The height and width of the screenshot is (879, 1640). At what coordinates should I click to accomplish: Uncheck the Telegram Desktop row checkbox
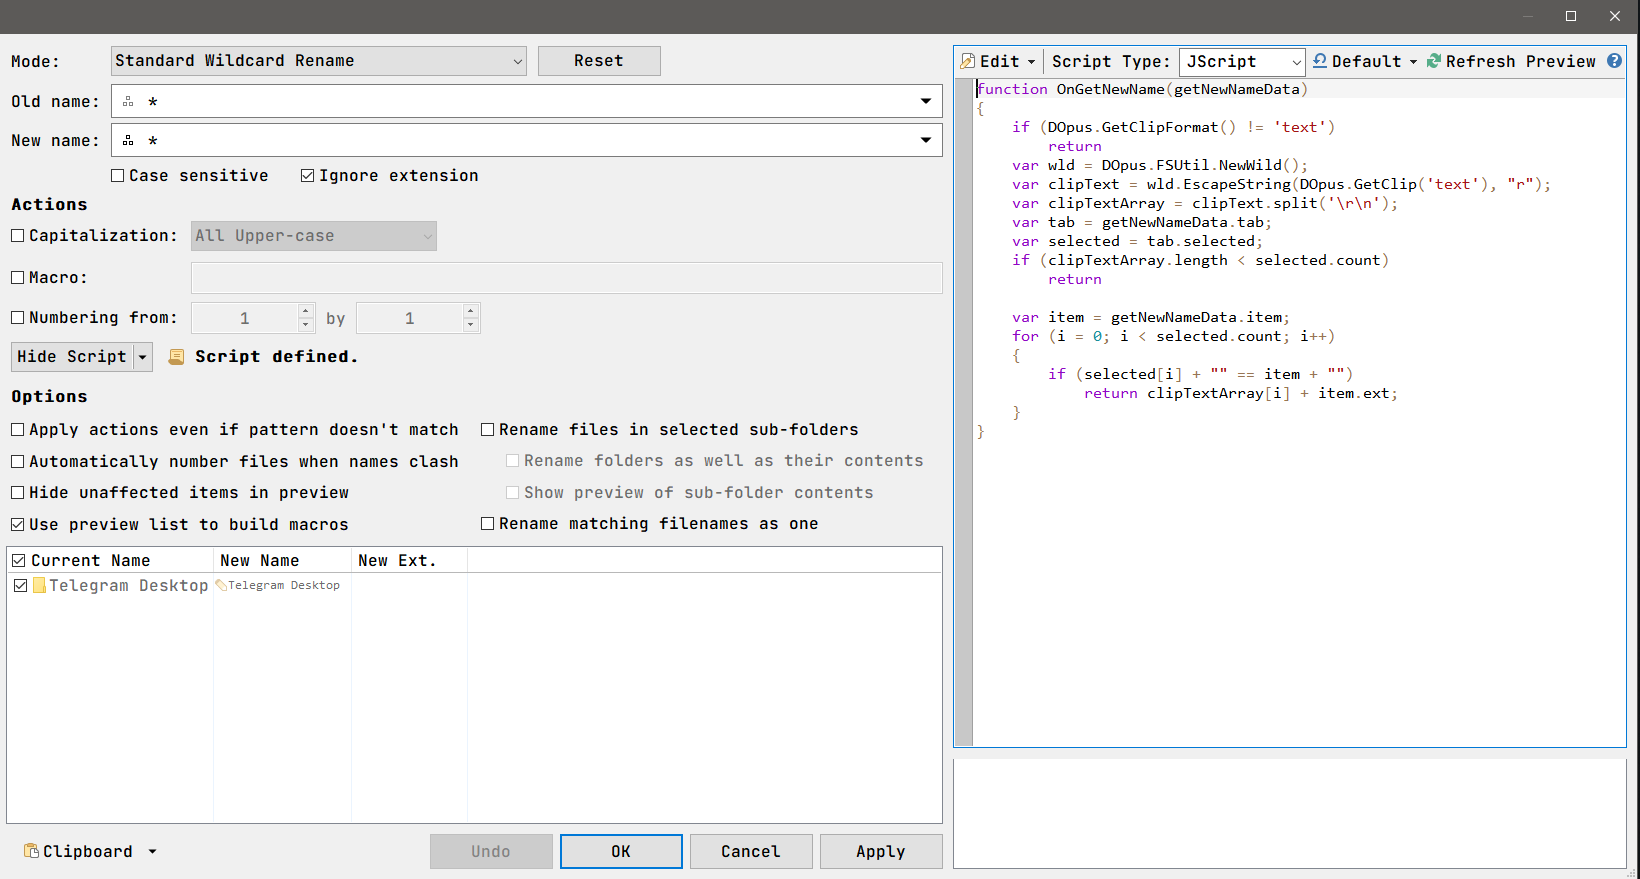(x=21, y=585)
